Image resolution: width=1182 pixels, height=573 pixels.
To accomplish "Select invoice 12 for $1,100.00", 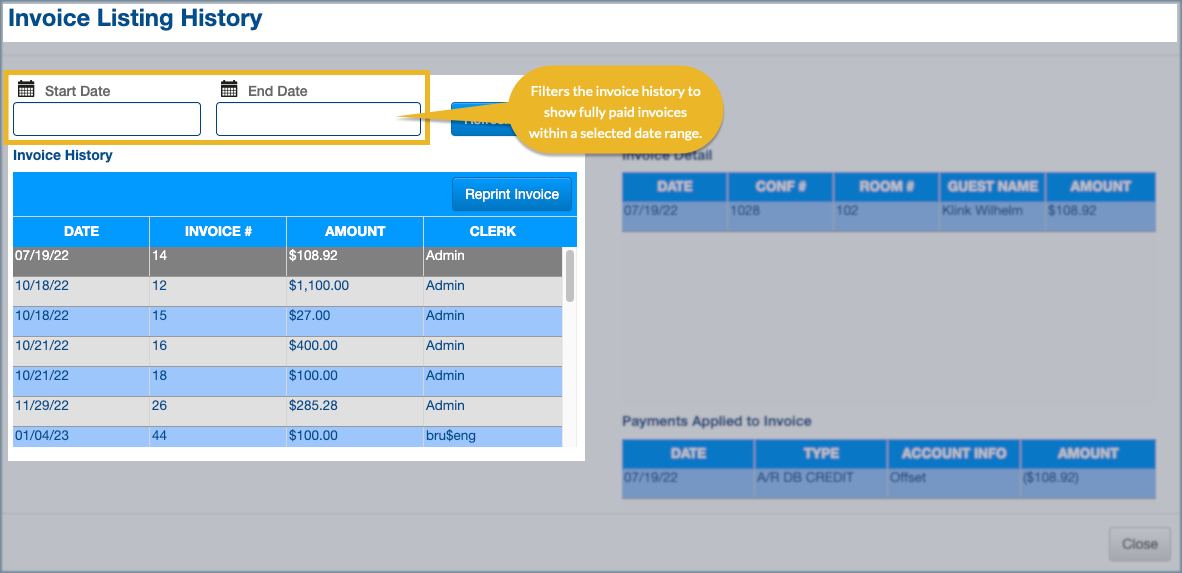I will 287,291.
